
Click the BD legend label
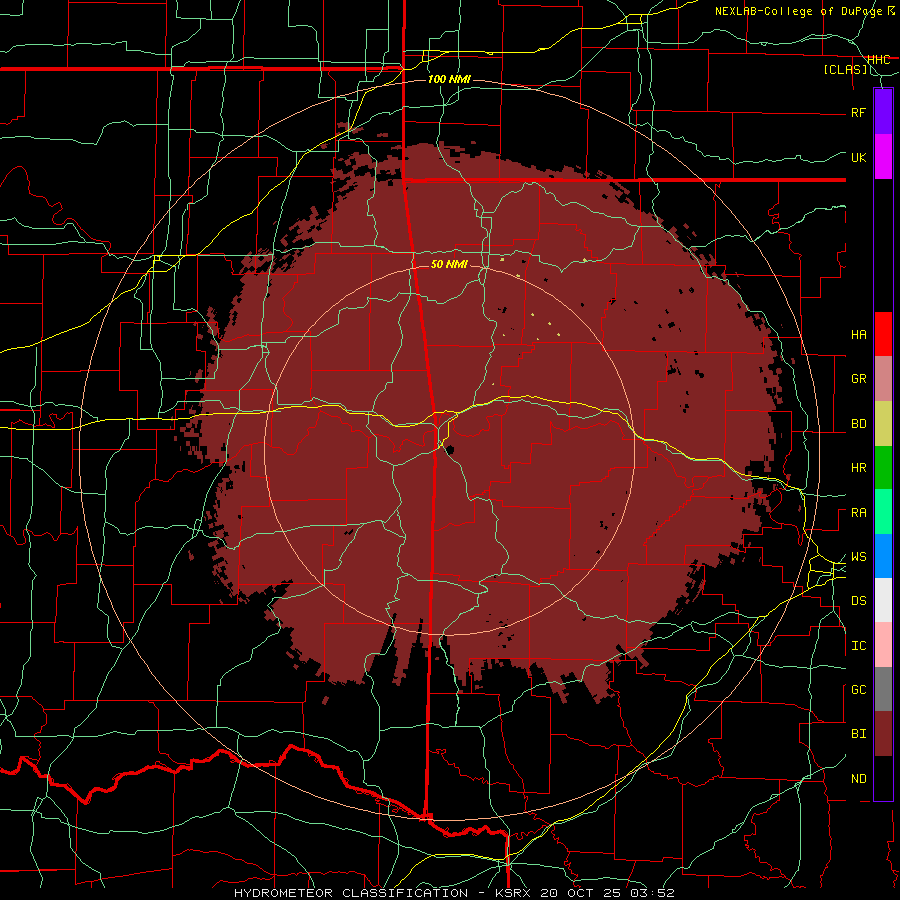coord(858,424)
